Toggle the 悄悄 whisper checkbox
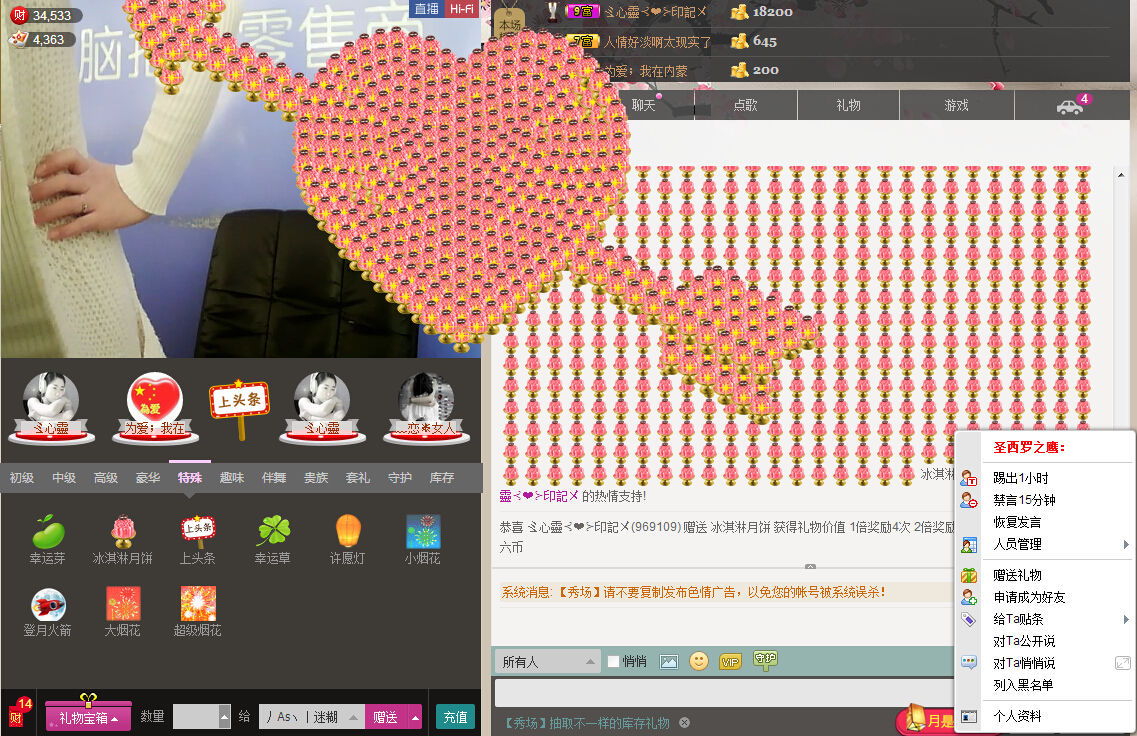This screenshot has width=1137, height=736. pos(614,661)
